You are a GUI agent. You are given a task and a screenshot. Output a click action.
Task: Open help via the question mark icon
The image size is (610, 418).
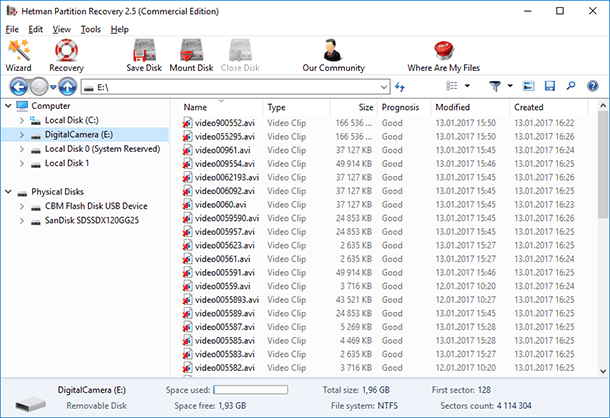click(592, 86)
